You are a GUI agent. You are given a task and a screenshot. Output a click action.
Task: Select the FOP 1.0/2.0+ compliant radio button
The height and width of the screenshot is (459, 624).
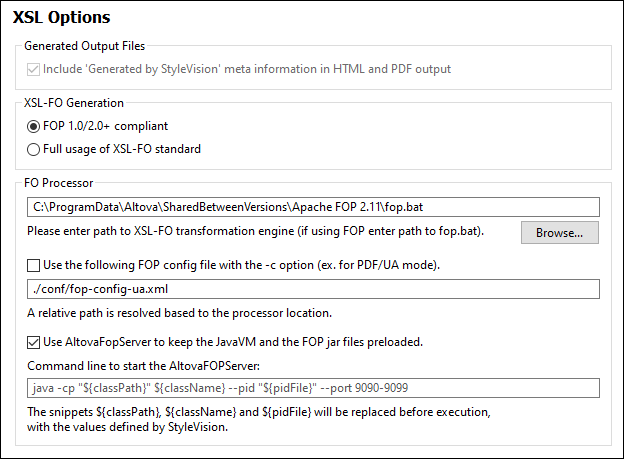[x=34, y=127]
